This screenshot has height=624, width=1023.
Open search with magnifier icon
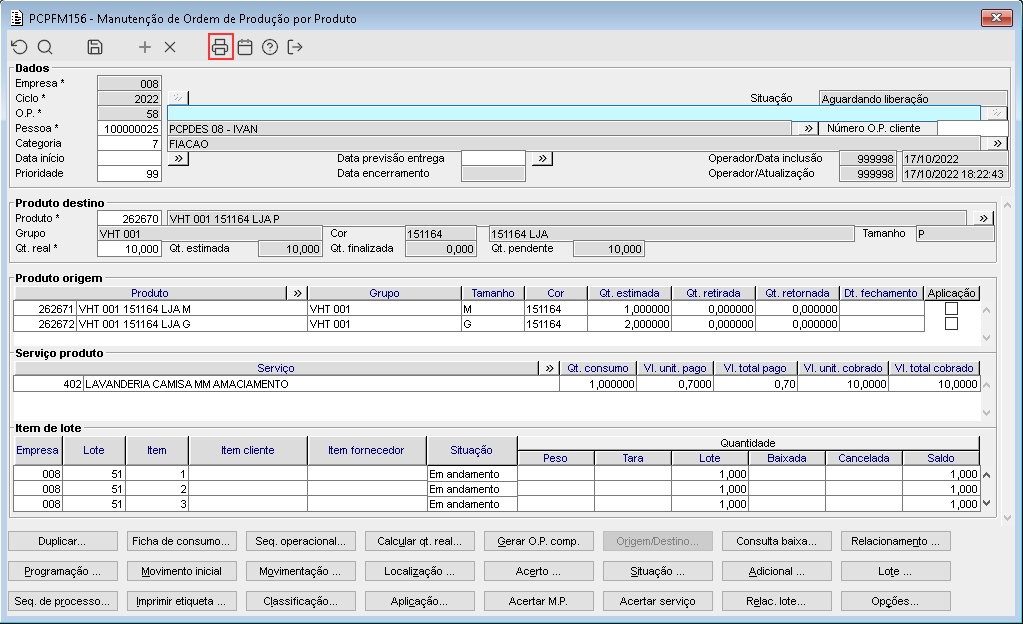(x=45, y=47)
